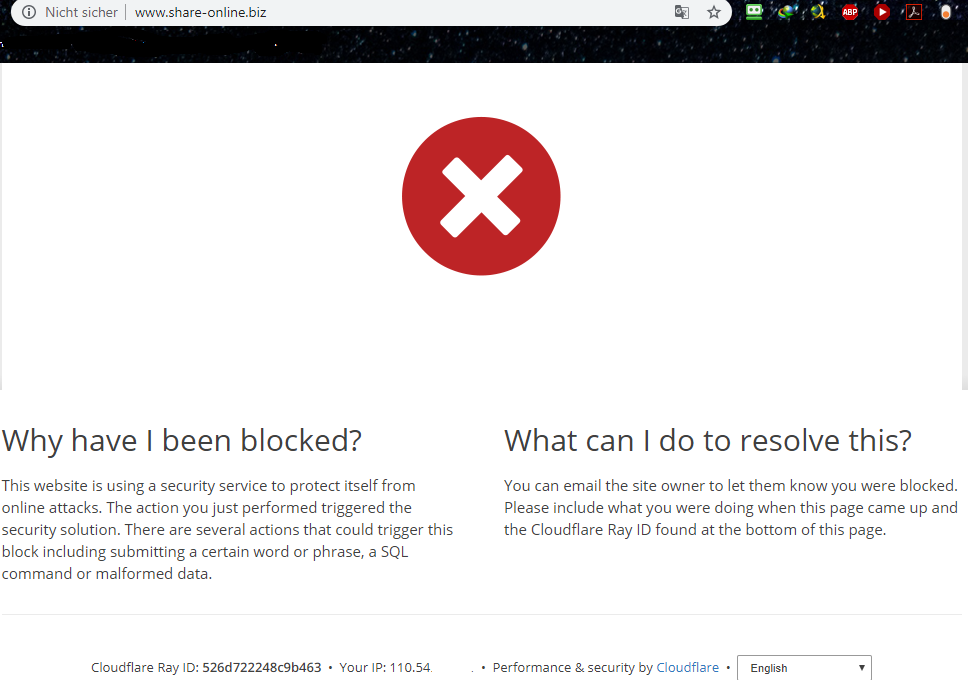Click the 'Why have I been blocked?' heading

pos(182,440)
